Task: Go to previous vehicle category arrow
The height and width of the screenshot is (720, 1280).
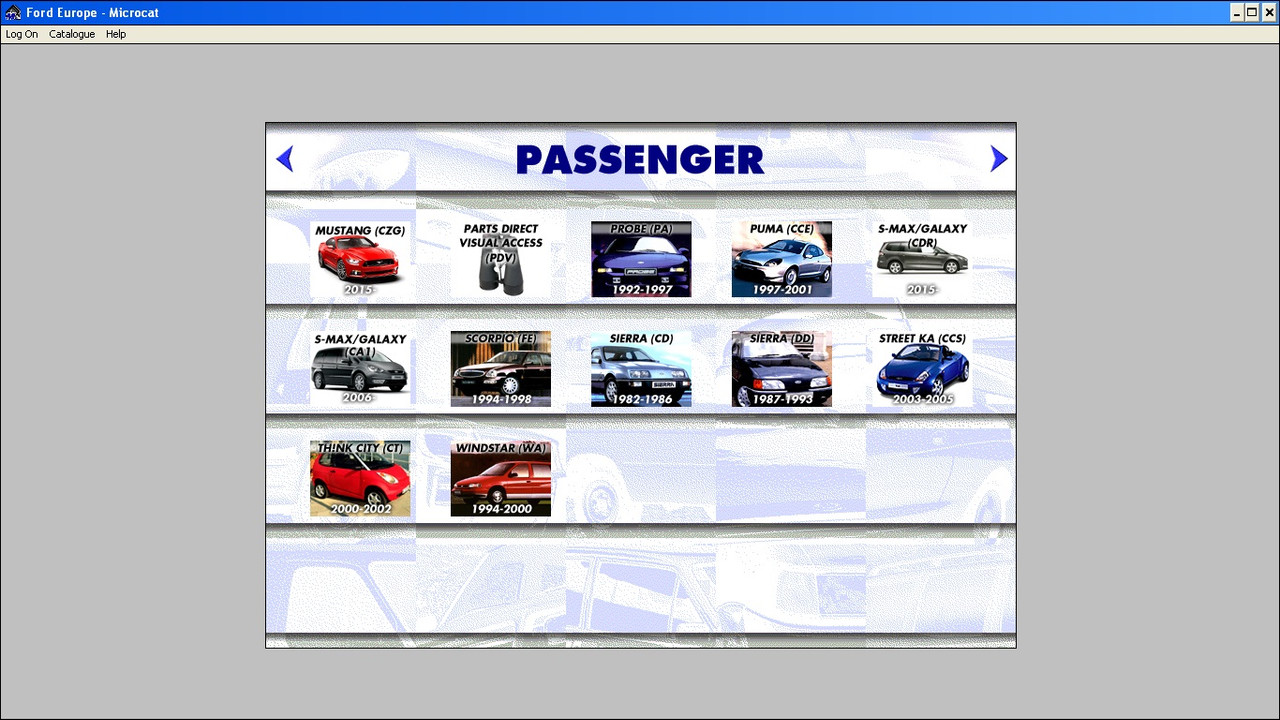Action: click(x=285, y=159)
